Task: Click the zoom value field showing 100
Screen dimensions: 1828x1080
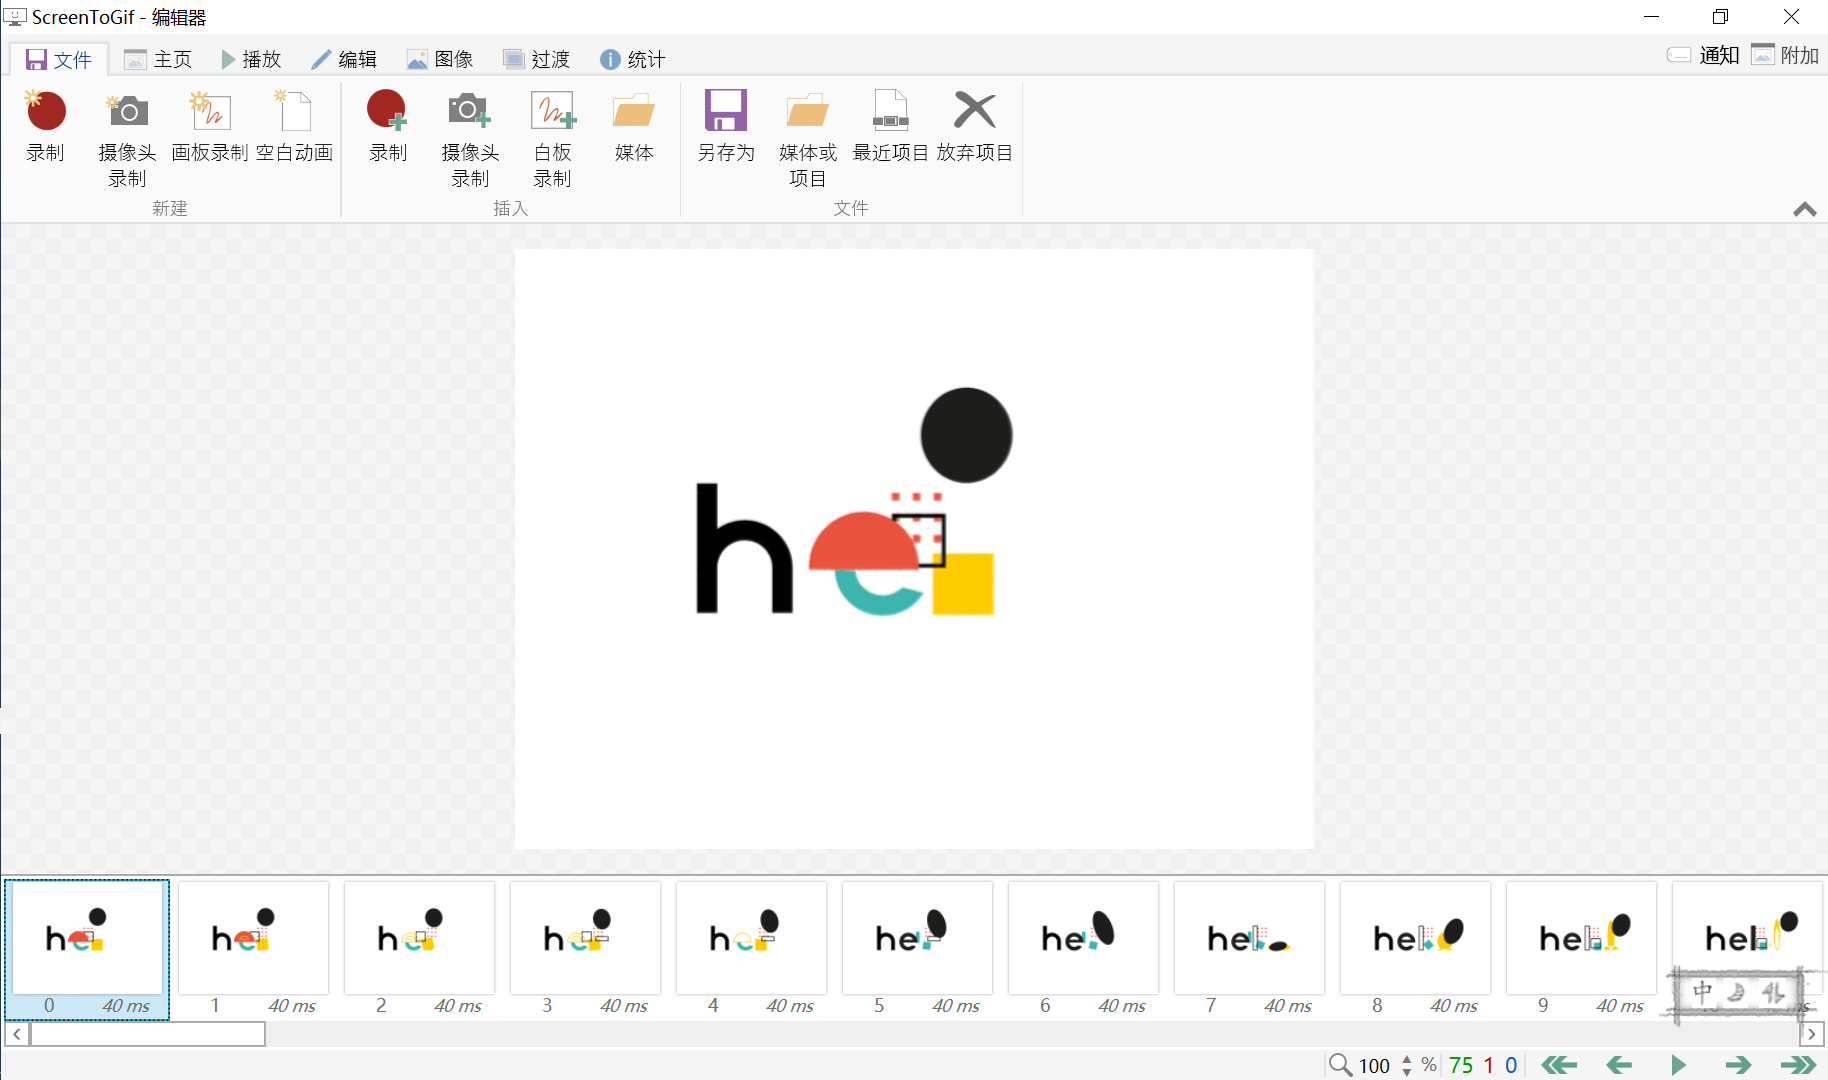Action: point(1374,1066)
